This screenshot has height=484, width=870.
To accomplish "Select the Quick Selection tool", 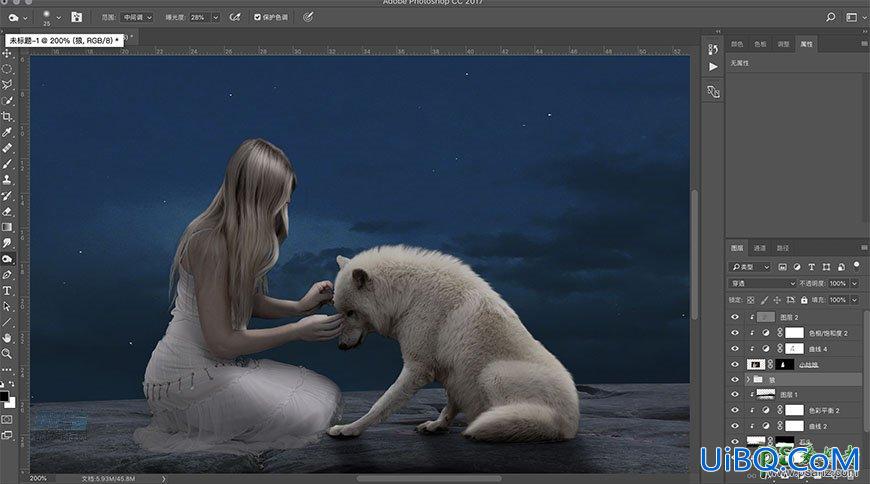I will coord(7,100).
